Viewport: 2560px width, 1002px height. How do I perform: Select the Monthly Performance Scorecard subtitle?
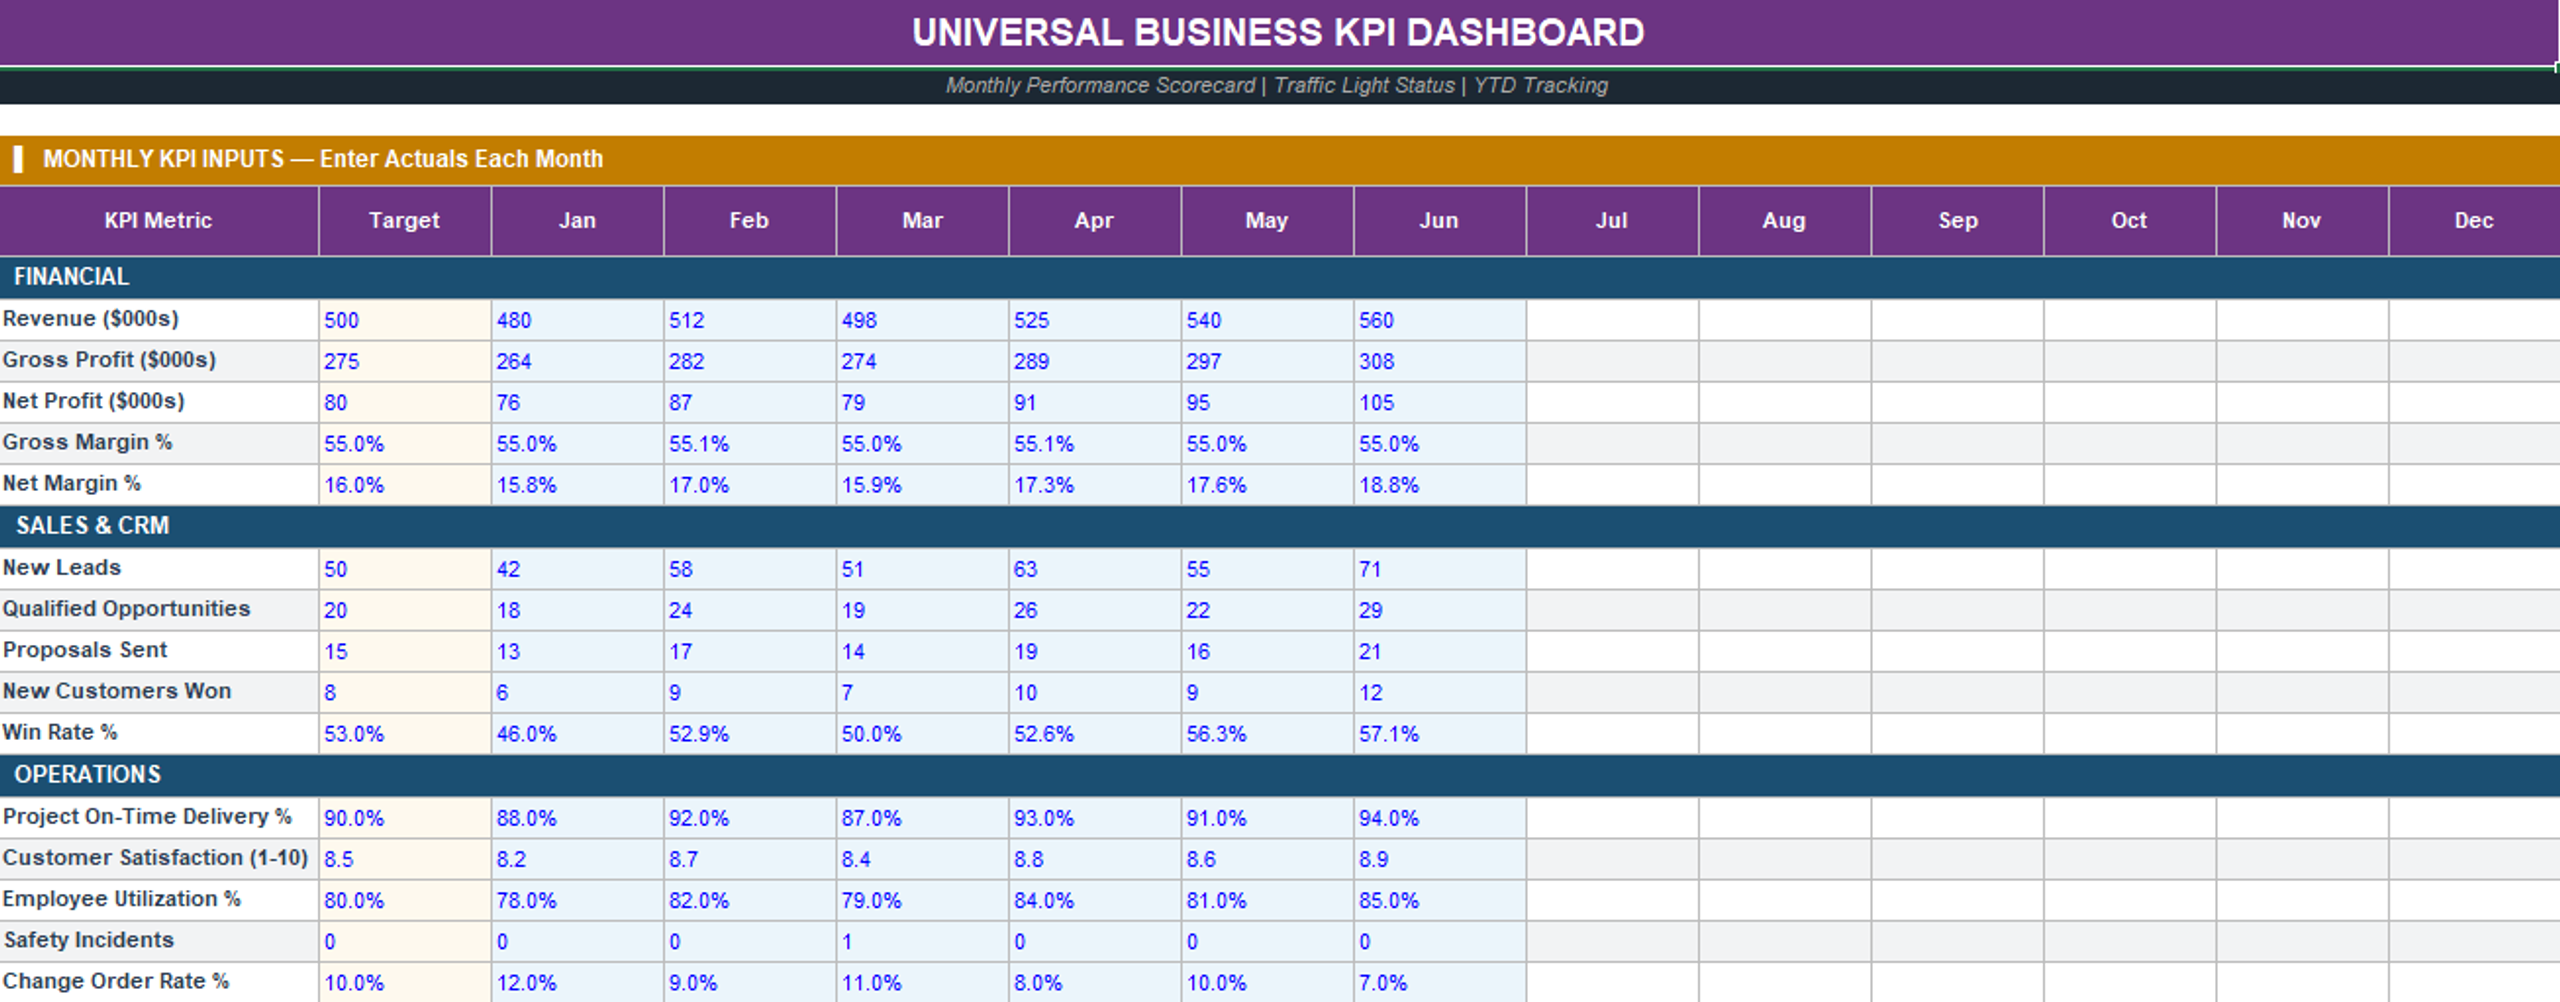[x=1277, y=86]
